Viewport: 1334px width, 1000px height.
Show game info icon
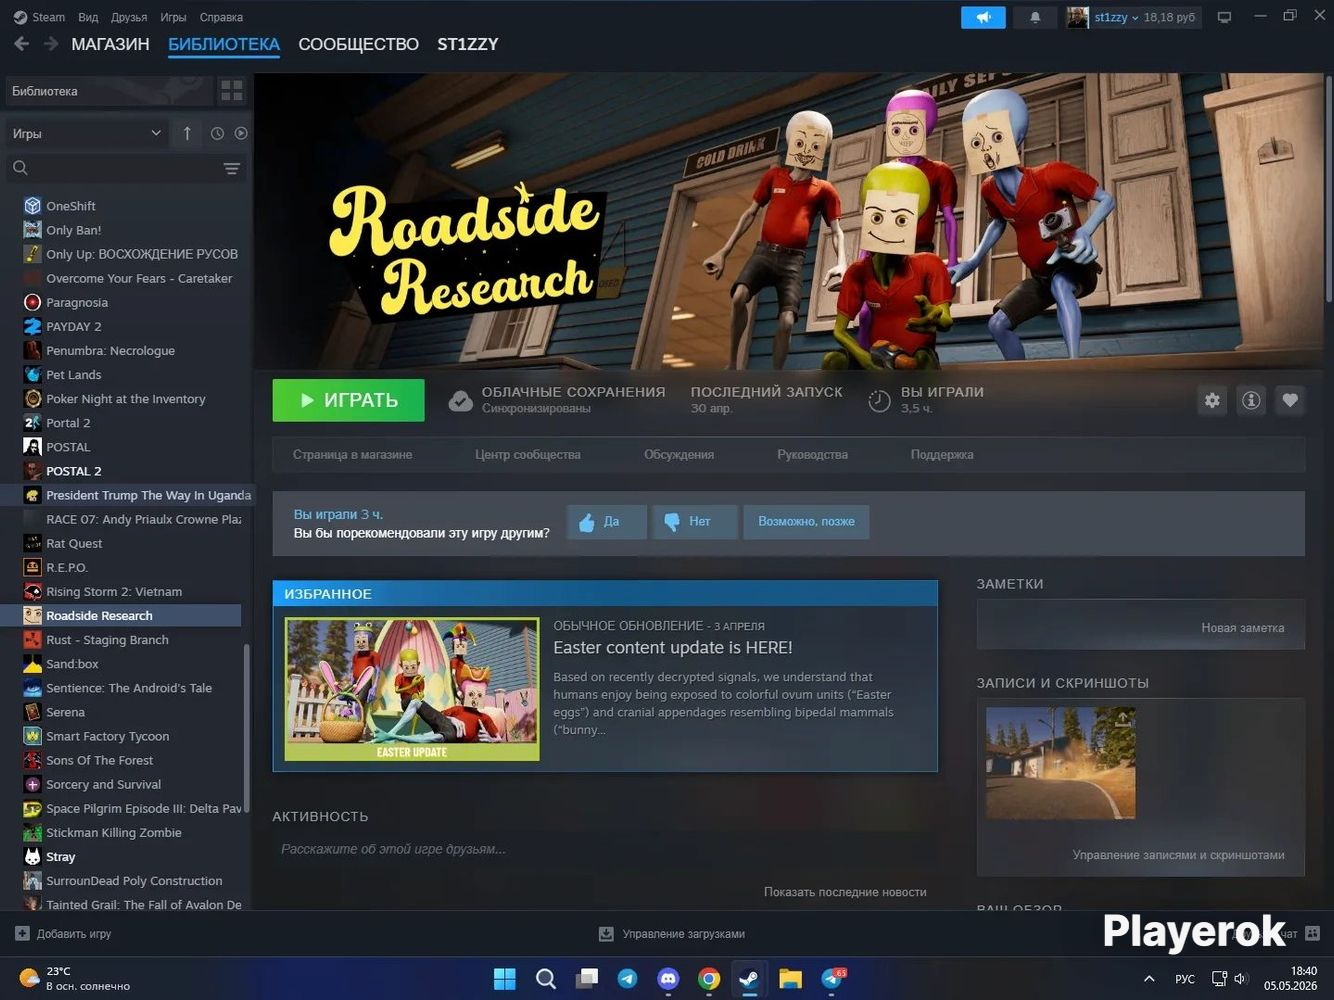[1251, 400]
